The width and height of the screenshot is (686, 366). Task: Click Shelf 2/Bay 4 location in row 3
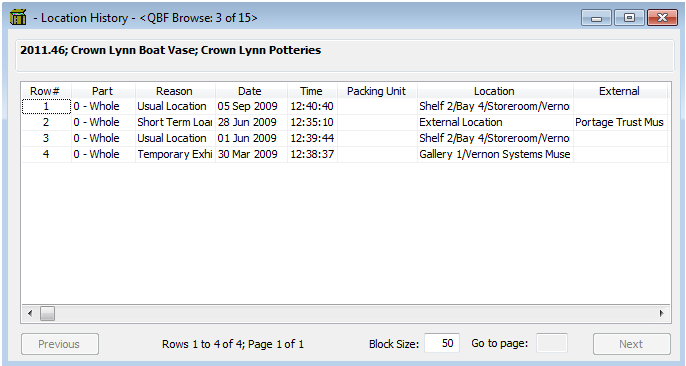pyautogui.click(x=495, y=138)
